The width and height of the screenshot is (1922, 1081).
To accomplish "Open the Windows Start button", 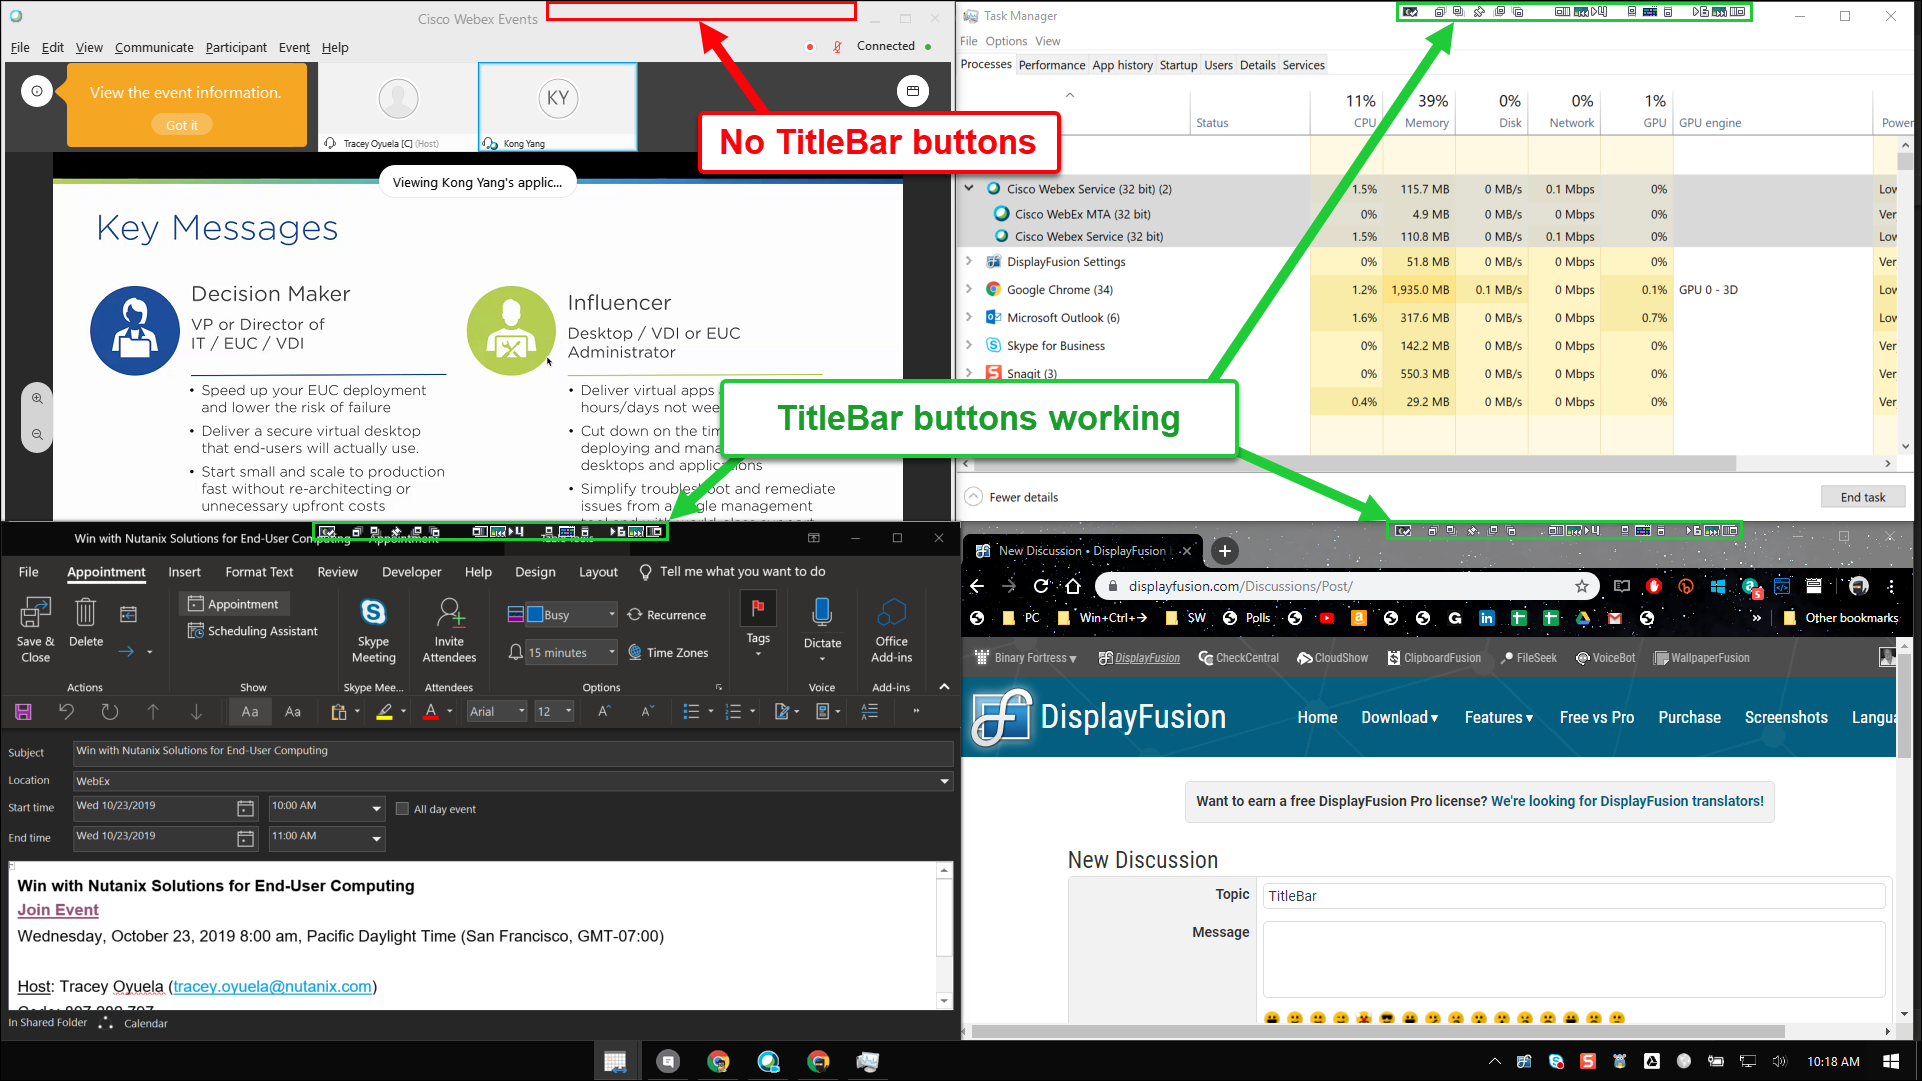I will point(1891,1061).
